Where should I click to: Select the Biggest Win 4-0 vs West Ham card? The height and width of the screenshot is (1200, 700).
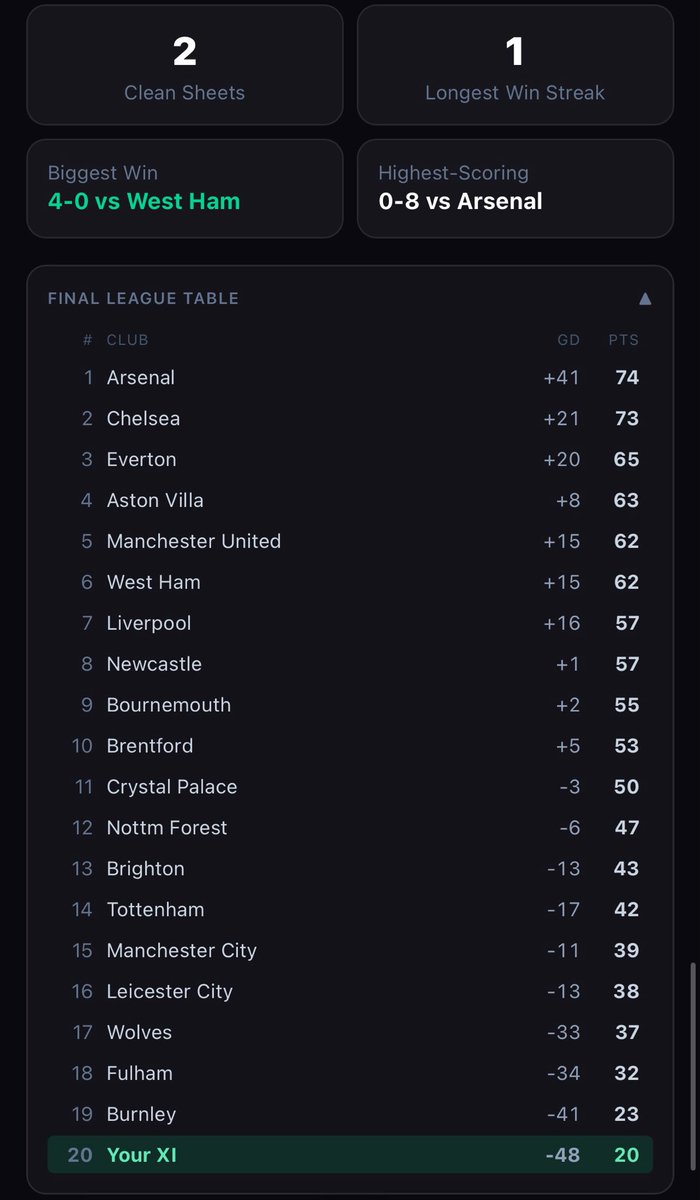184,188
